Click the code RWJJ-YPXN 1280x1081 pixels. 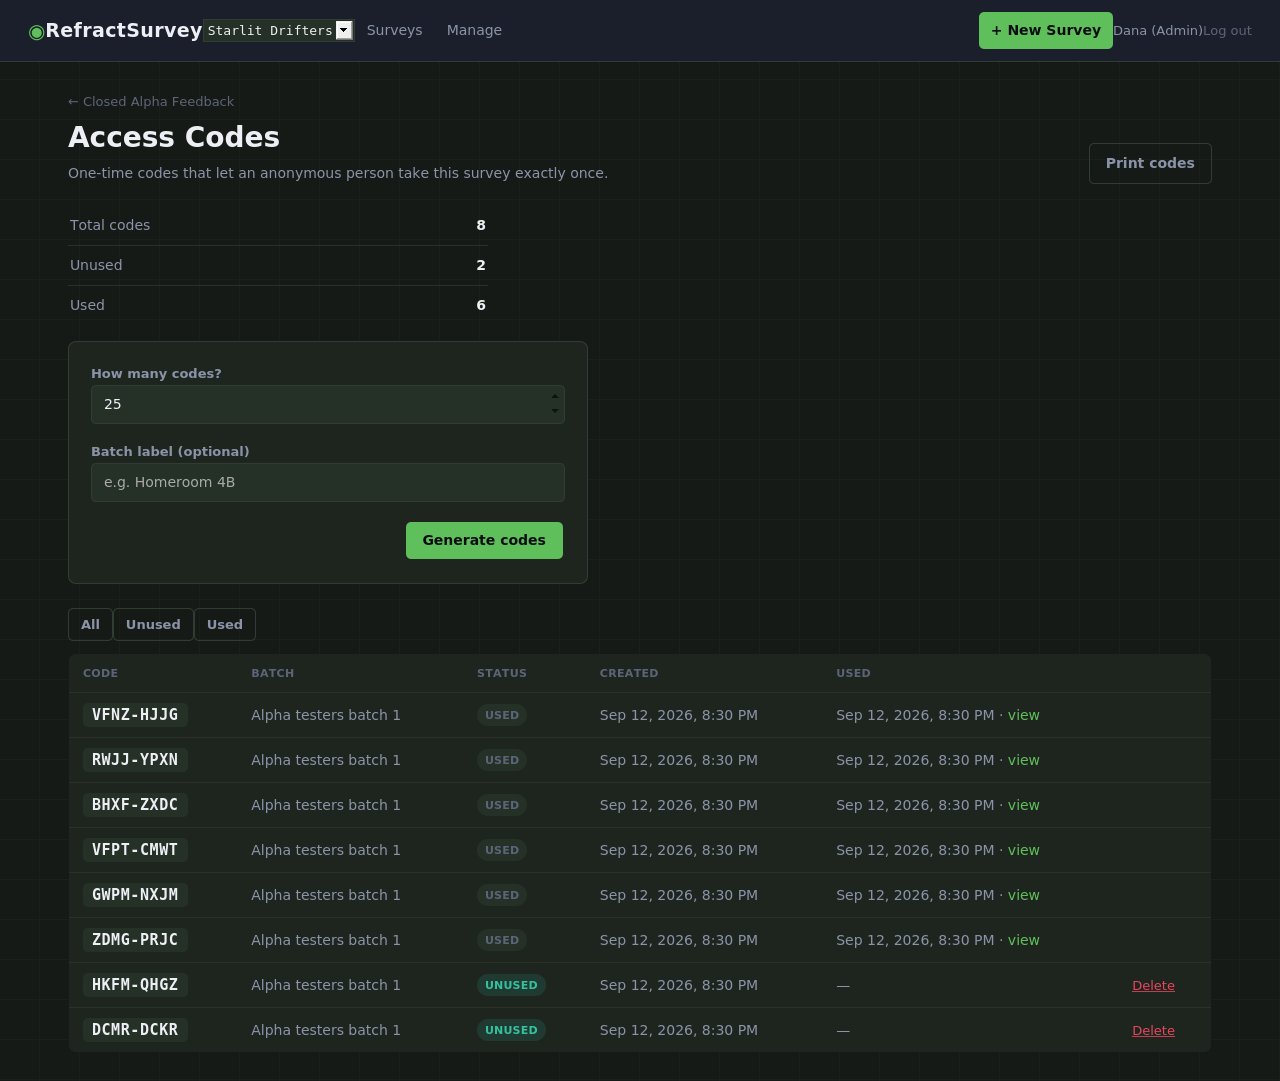tap(135, 760)
